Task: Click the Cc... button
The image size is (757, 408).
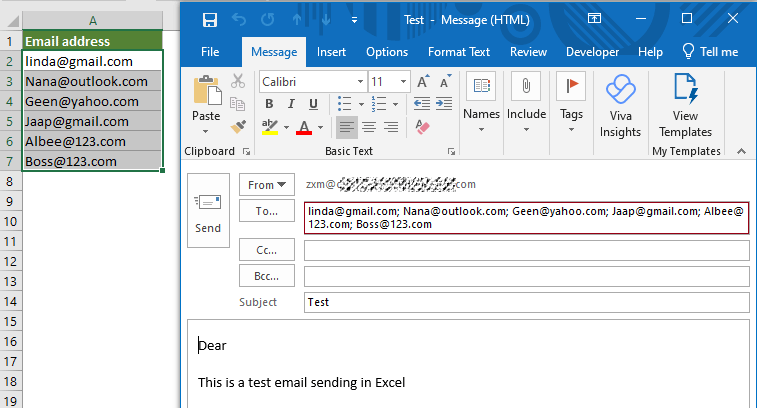Action: 266,250
